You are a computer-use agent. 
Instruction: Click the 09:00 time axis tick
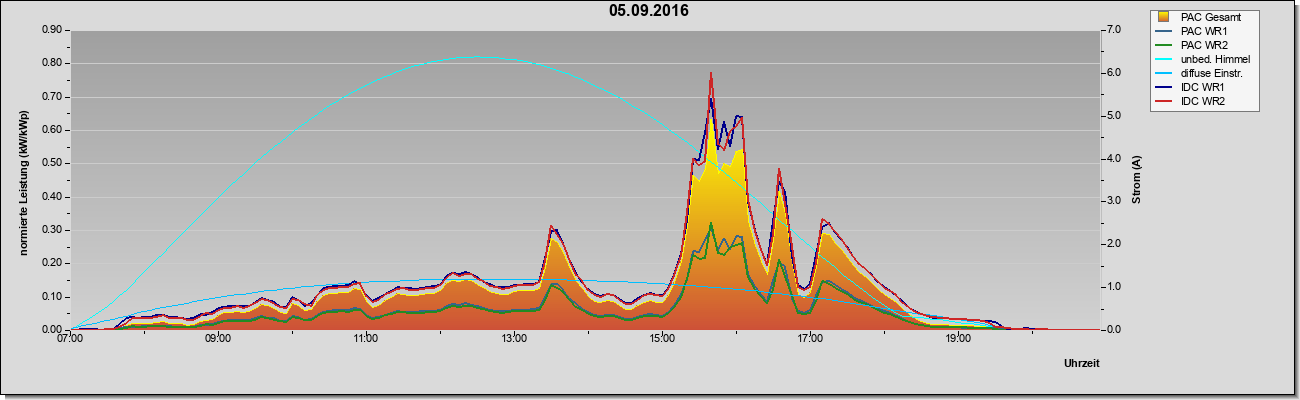(x=218, y=338)
